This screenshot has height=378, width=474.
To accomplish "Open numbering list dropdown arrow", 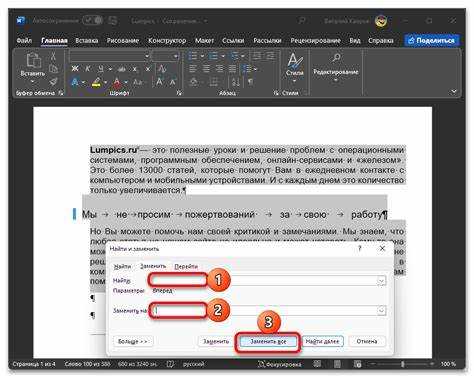I will (222, 56).
